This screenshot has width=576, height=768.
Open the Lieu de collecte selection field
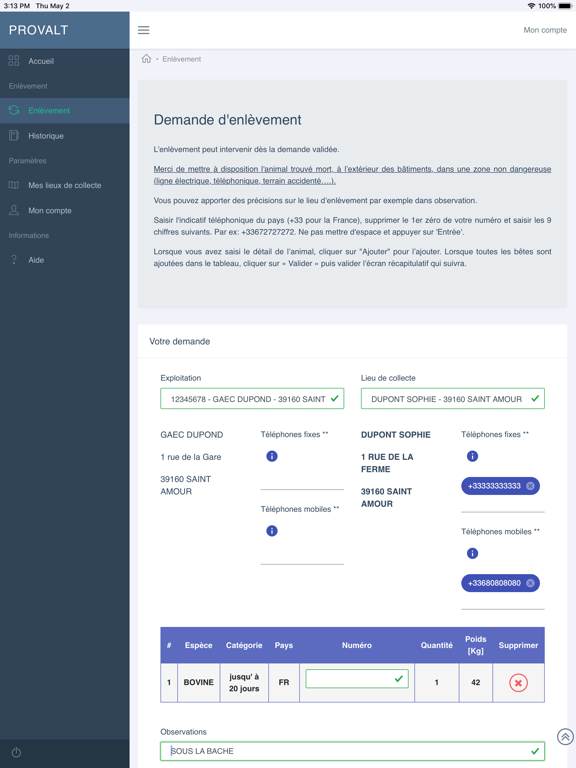453,399
